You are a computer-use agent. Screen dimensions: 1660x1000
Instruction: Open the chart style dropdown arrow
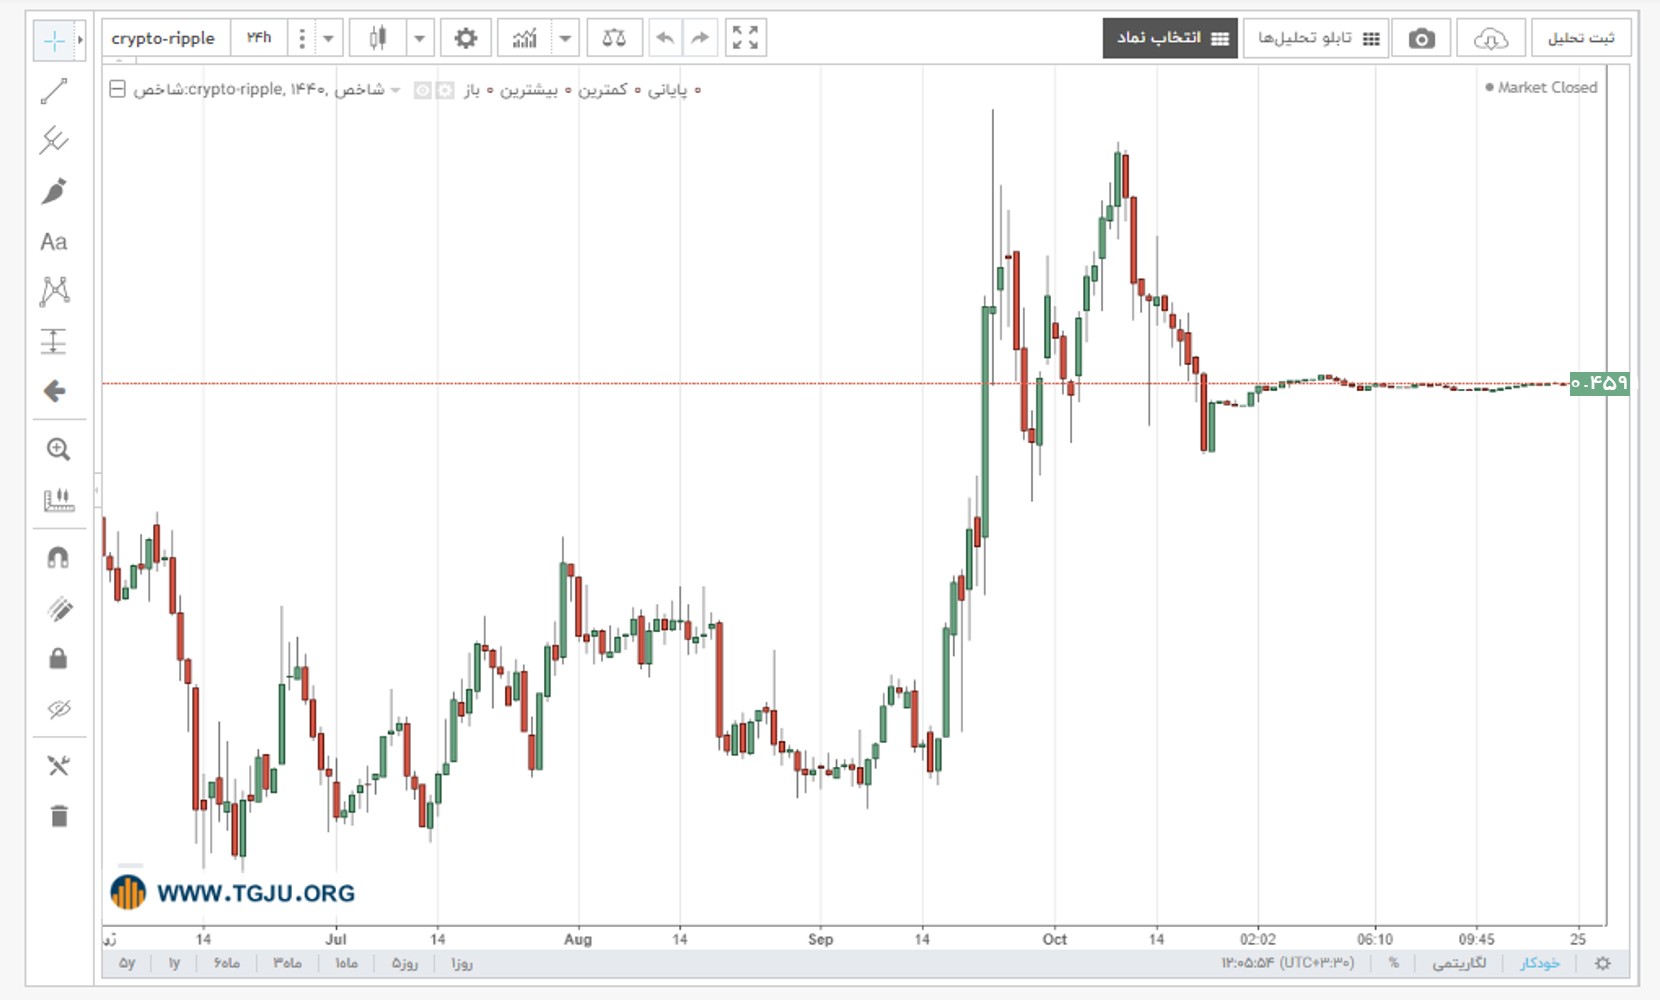420,38
